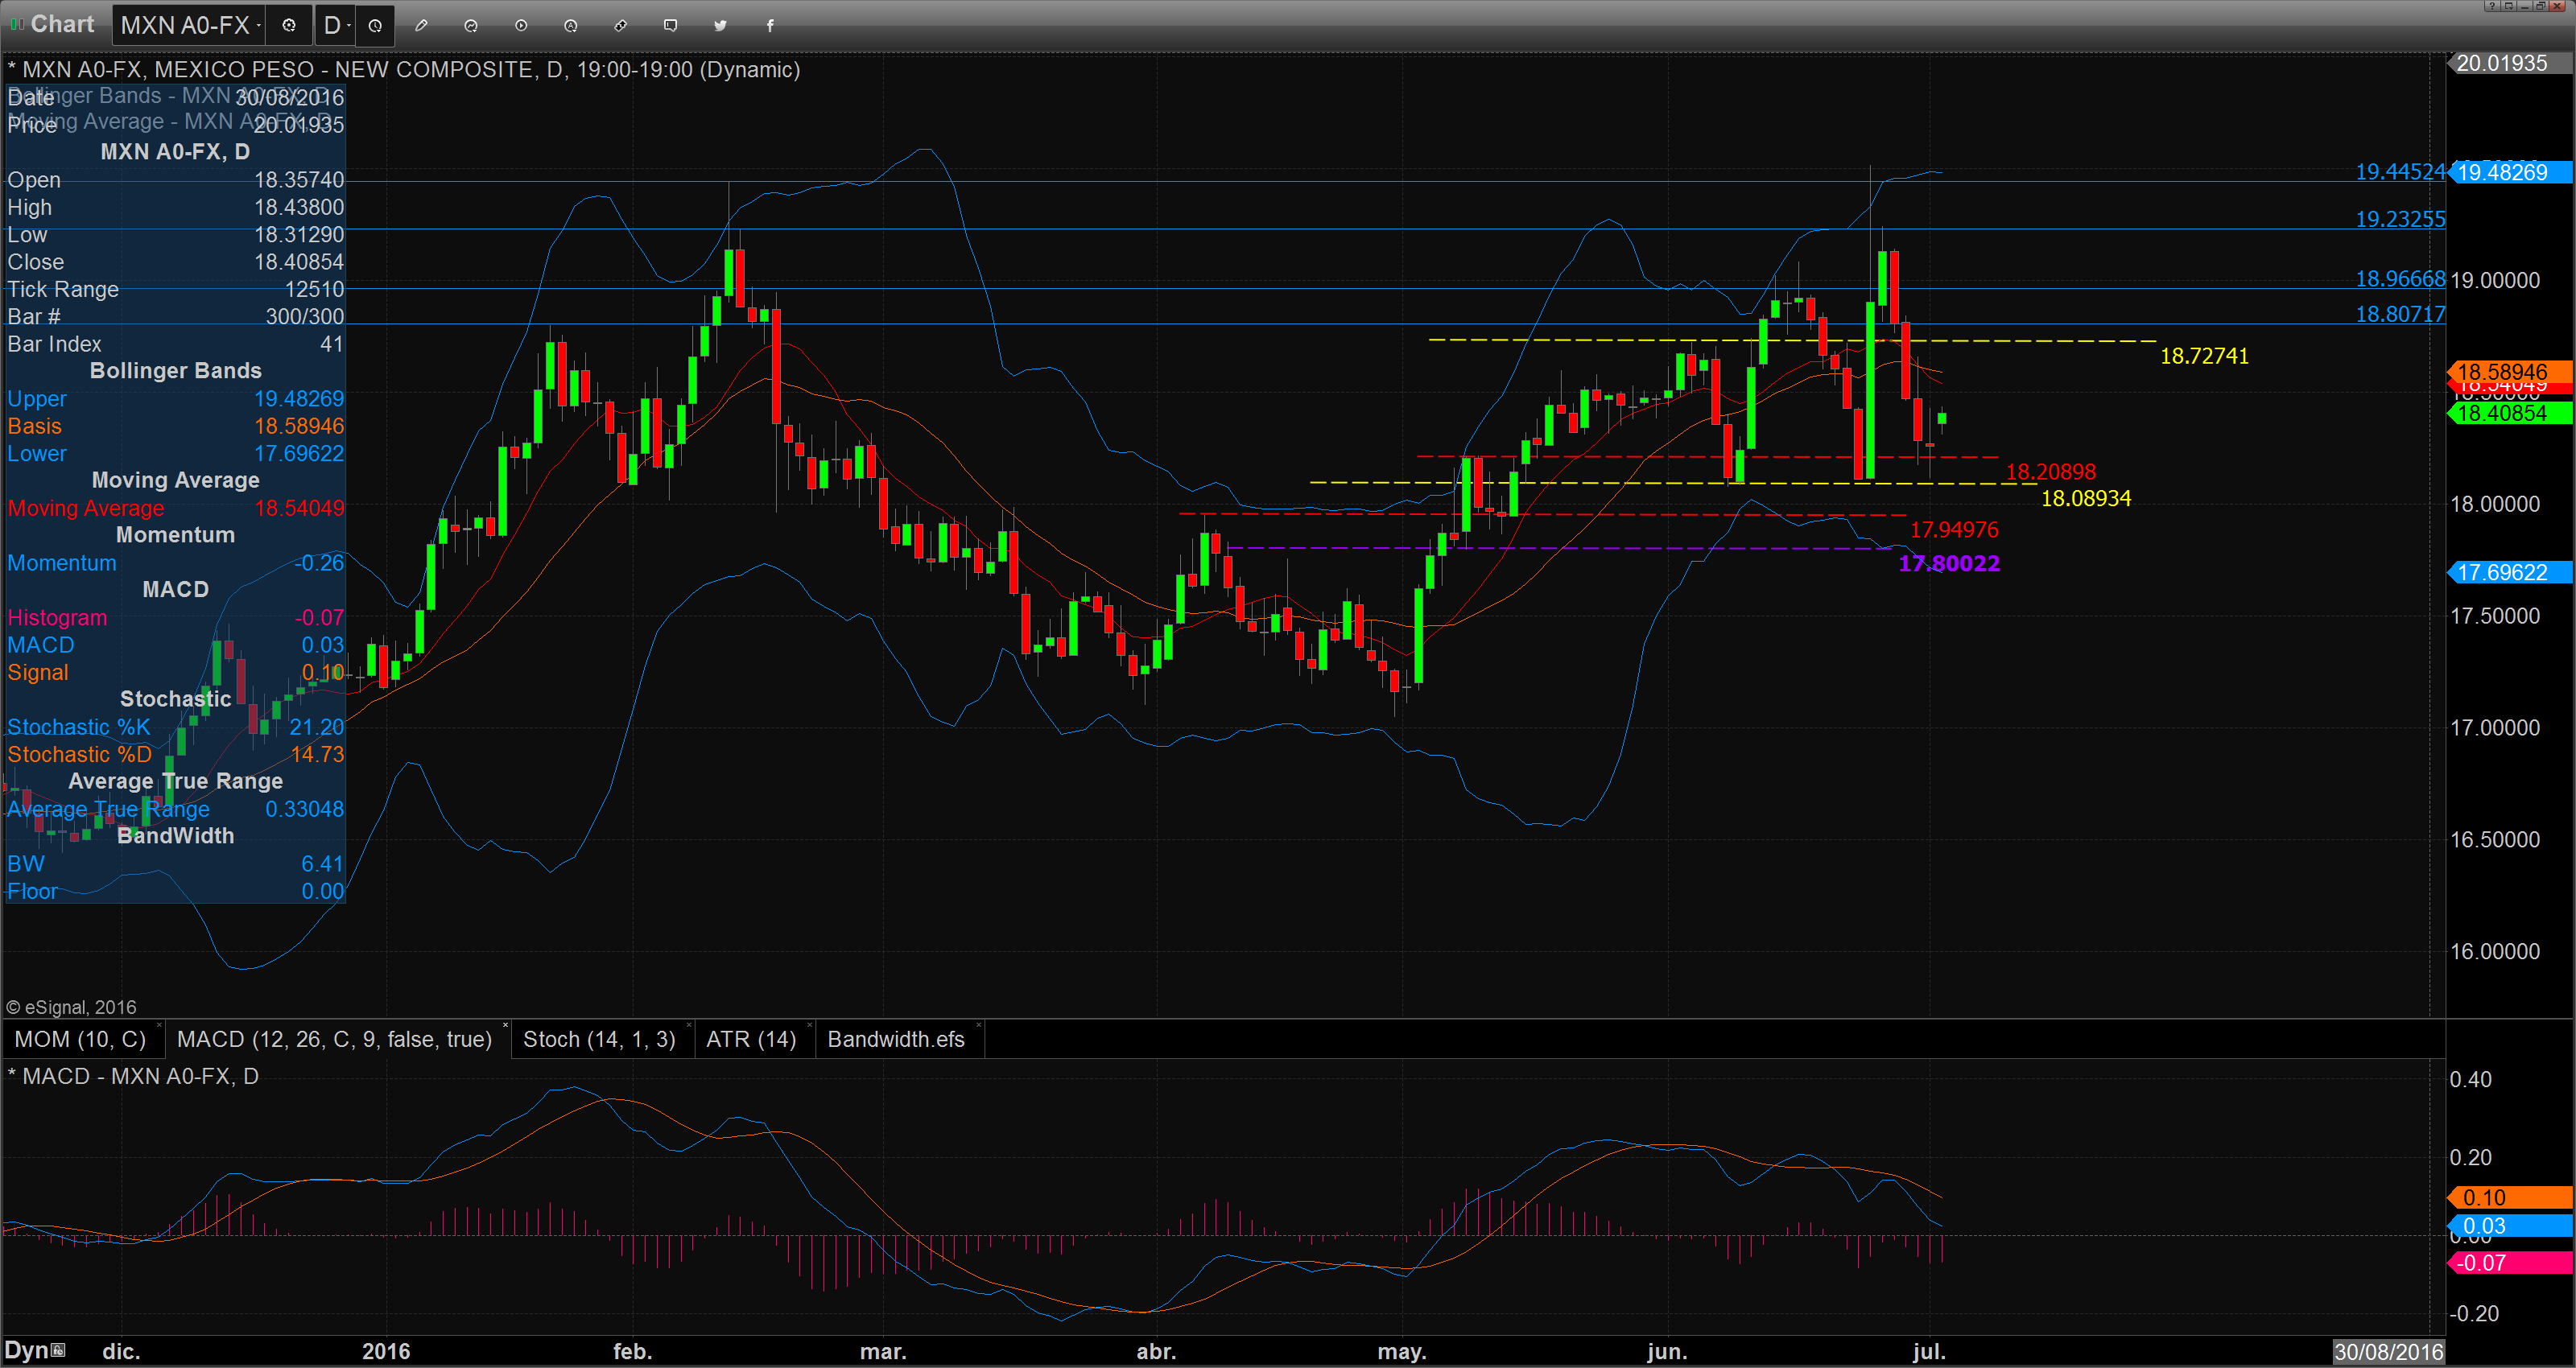This screenshot has height=1368, width=2576.
Task: Click the orange 0.10 MACD signal tag
Action: pos(2510,1197)
